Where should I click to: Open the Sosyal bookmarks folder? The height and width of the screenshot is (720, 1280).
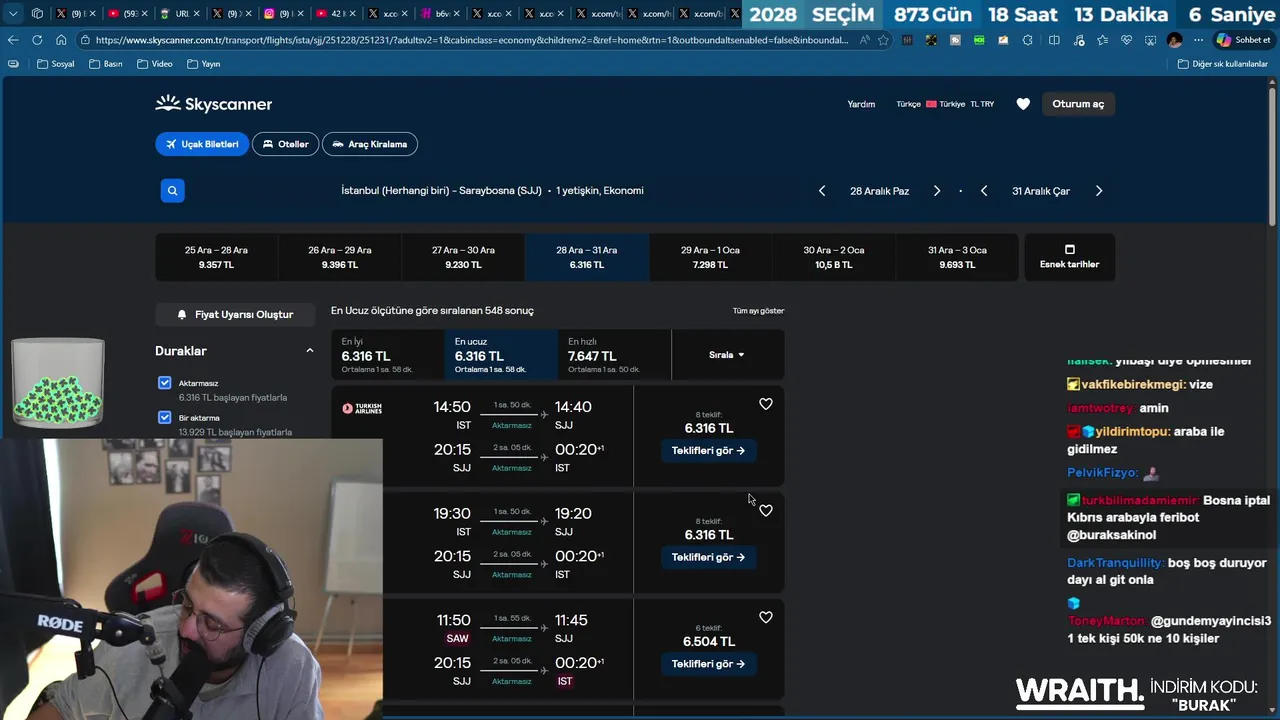pos(55,64)
